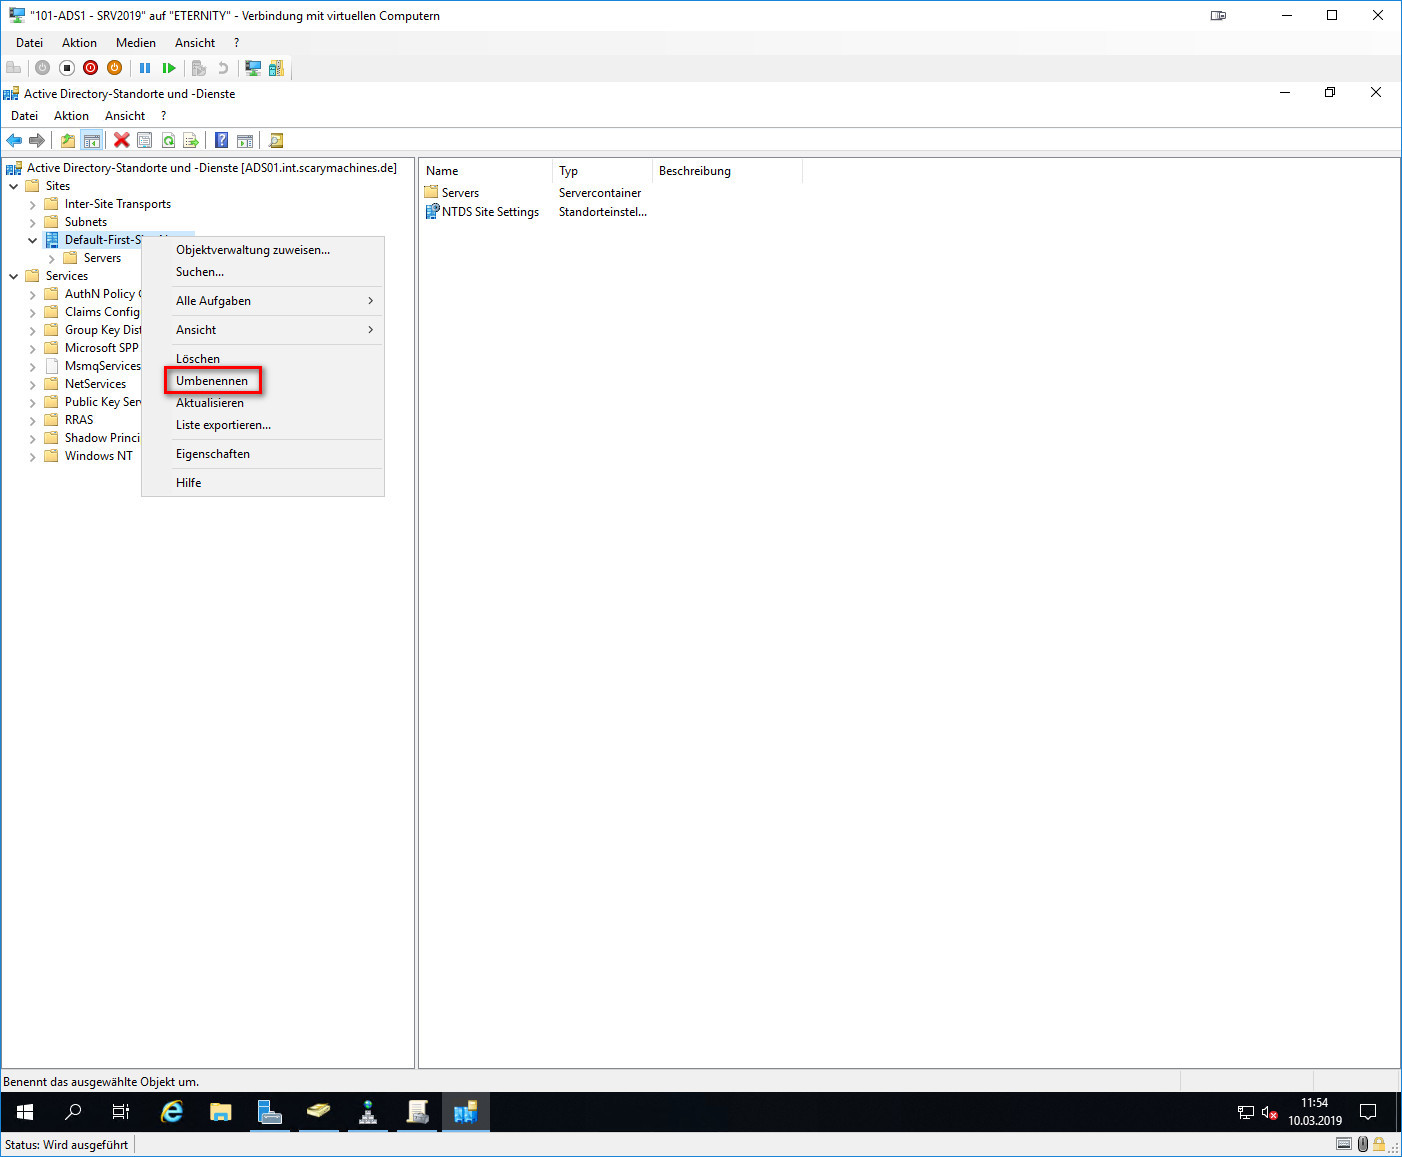This screenshot has width=1402, height=1157.
Task: Select Umbenennen in the context menu
Action: [x=212, y=381]
